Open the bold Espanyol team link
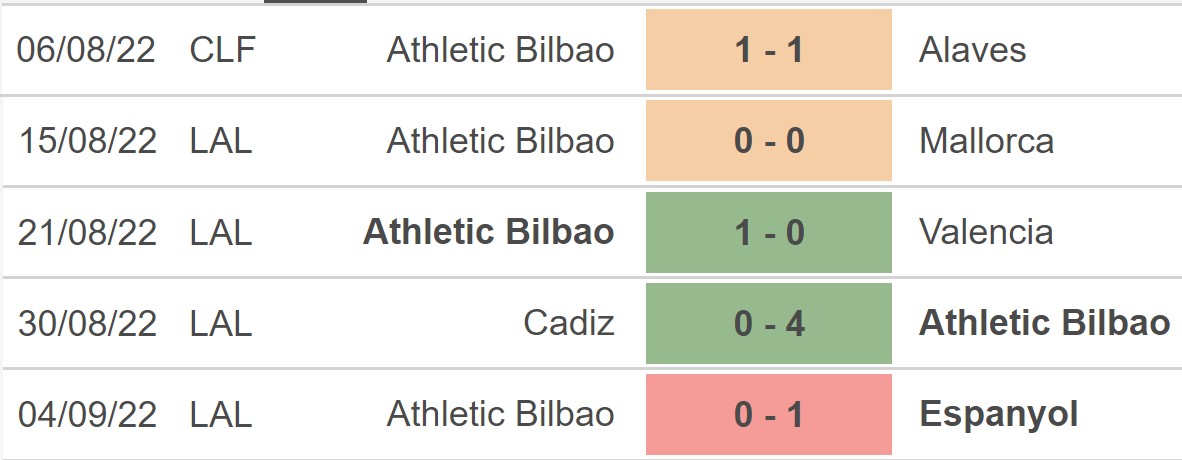1182x460 pixels. [x=998, y=414]
